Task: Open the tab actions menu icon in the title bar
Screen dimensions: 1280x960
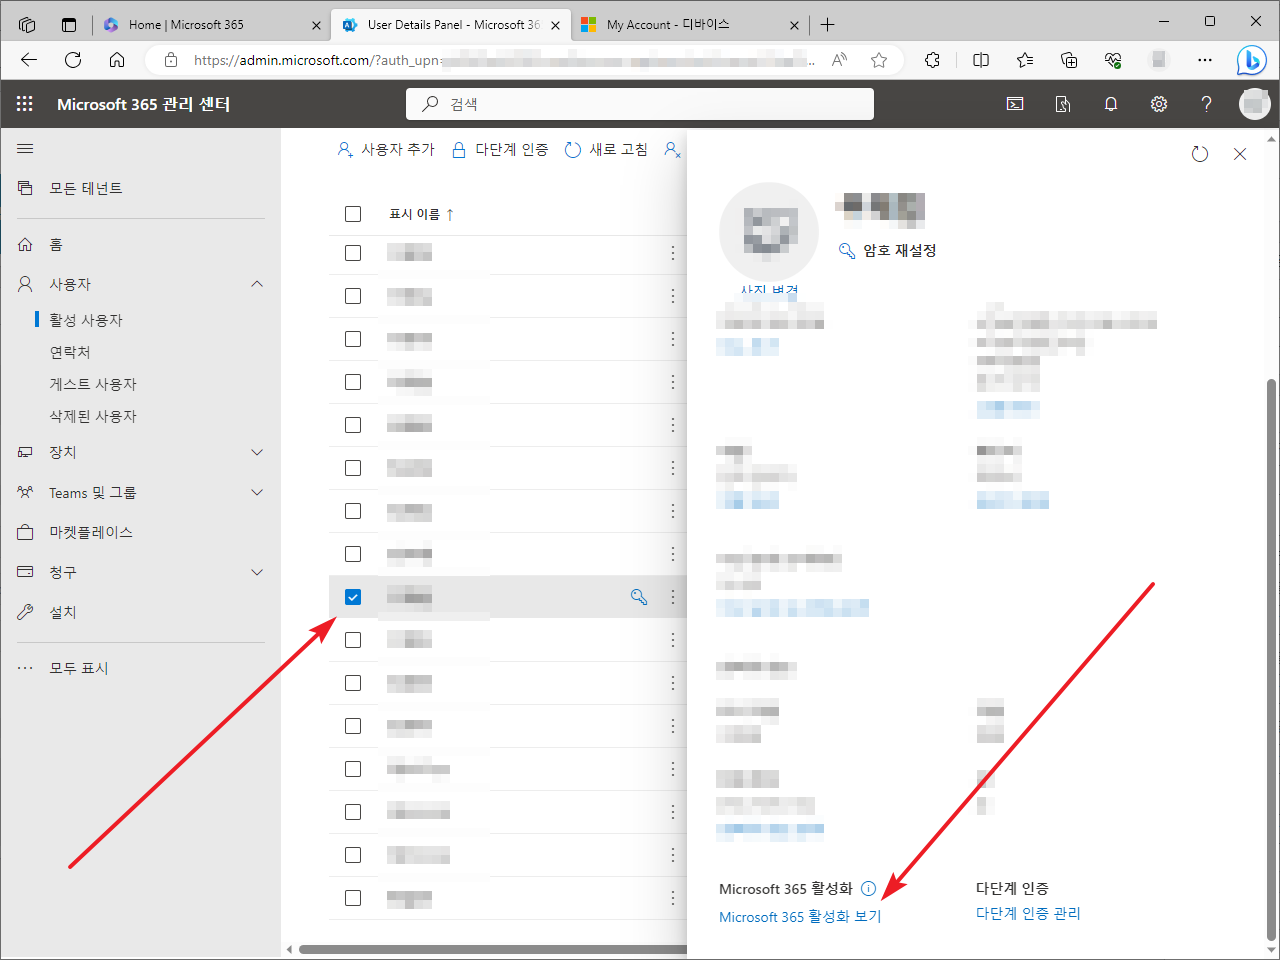Action: [69, 24]
